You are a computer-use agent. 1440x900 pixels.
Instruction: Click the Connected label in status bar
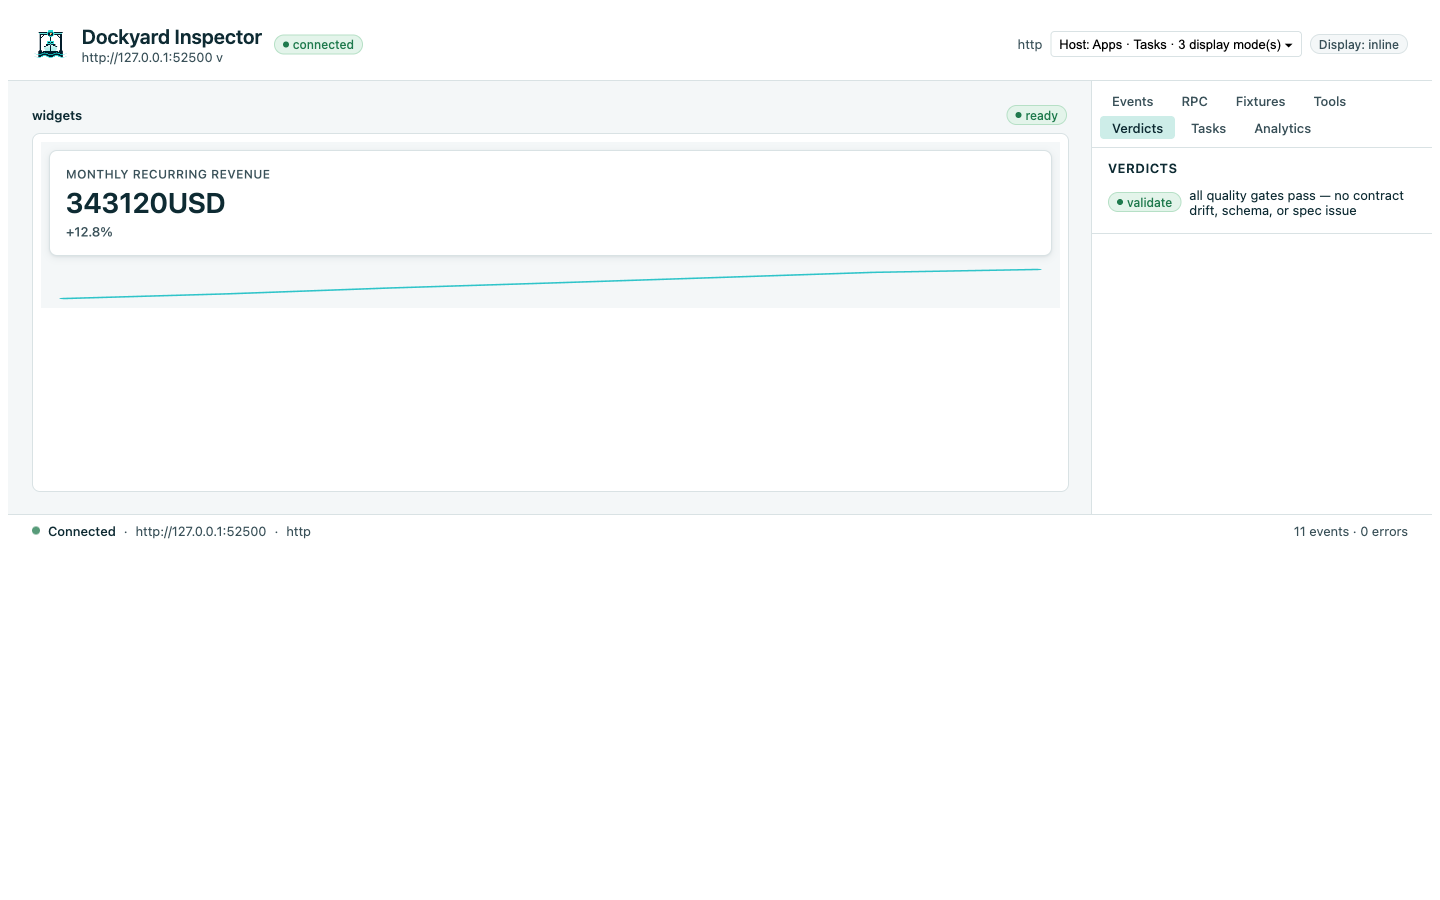(x=82, y=531)
